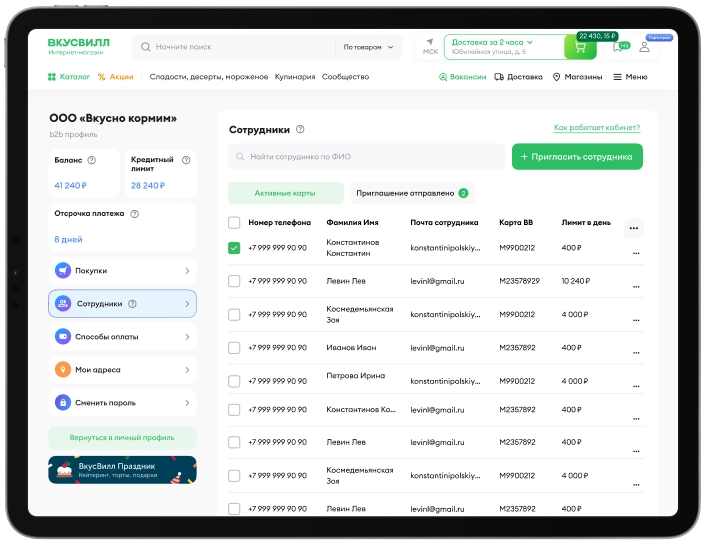The height and width of the screenshot is (546, 706).
Task: Expand the Покупки sidebar section
Action: (x=122, y=270)
